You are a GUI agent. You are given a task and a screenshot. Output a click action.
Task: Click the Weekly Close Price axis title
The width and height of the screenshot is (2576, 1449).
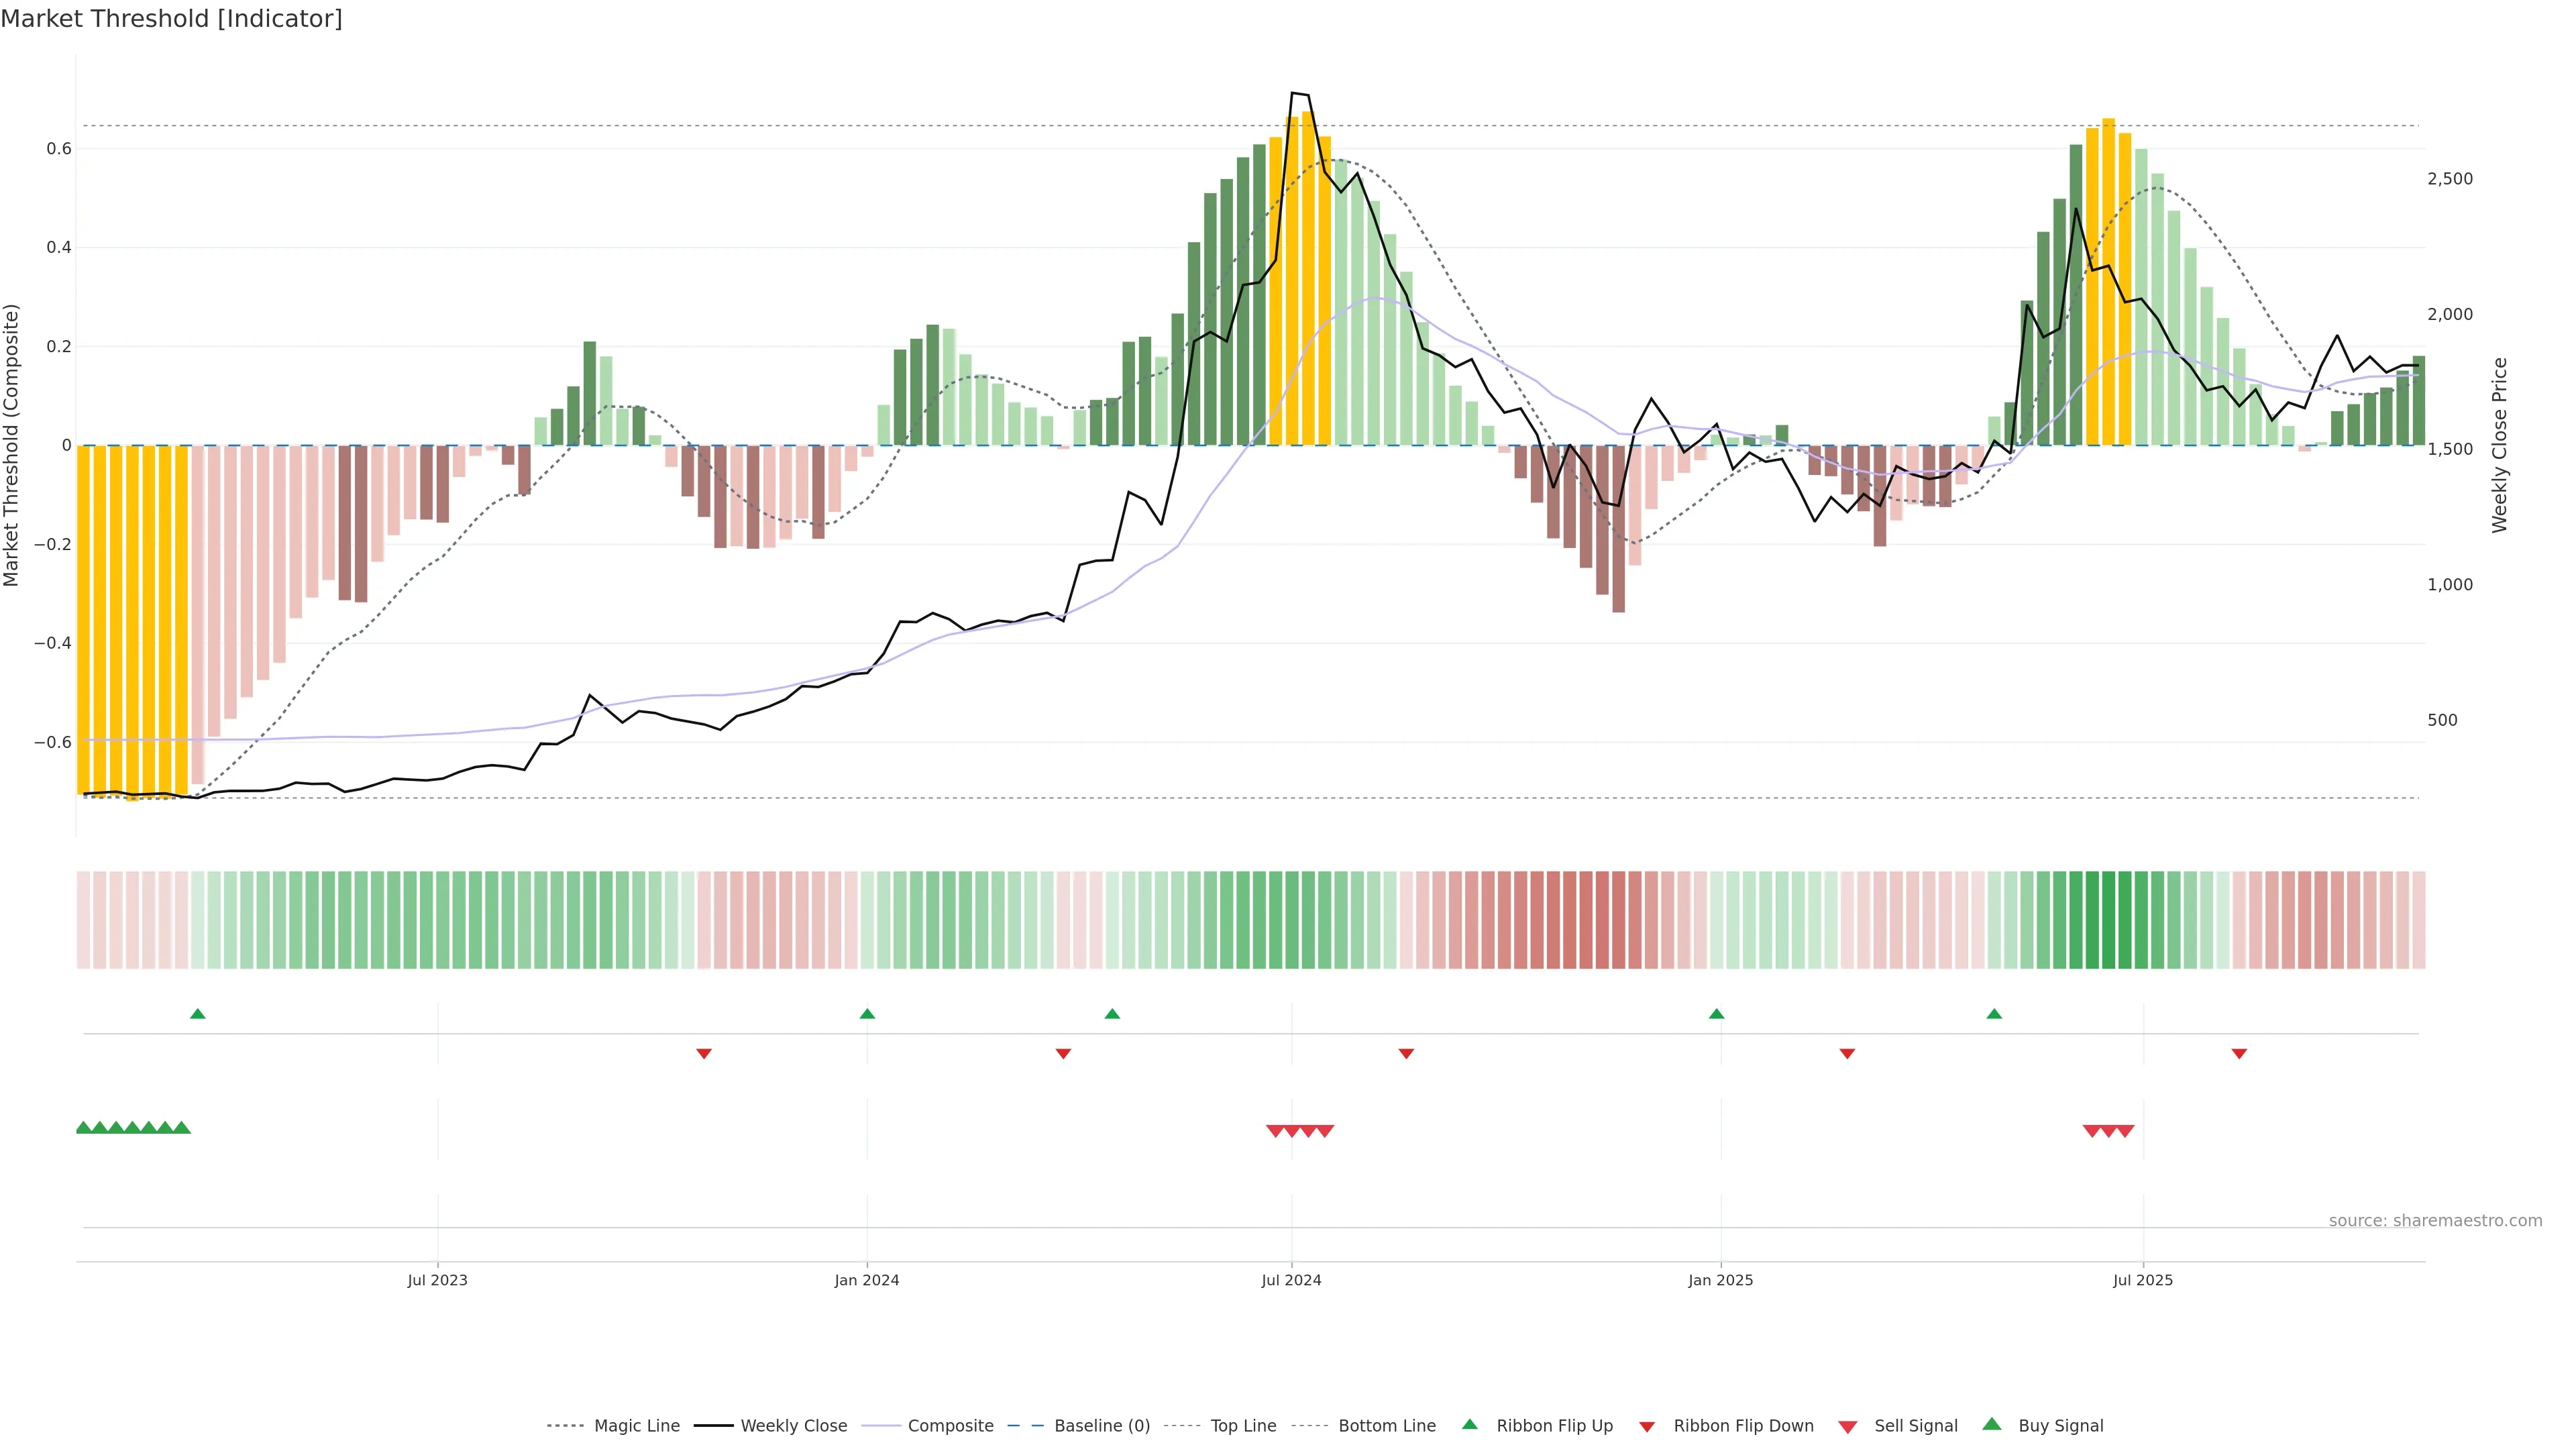2500,445
